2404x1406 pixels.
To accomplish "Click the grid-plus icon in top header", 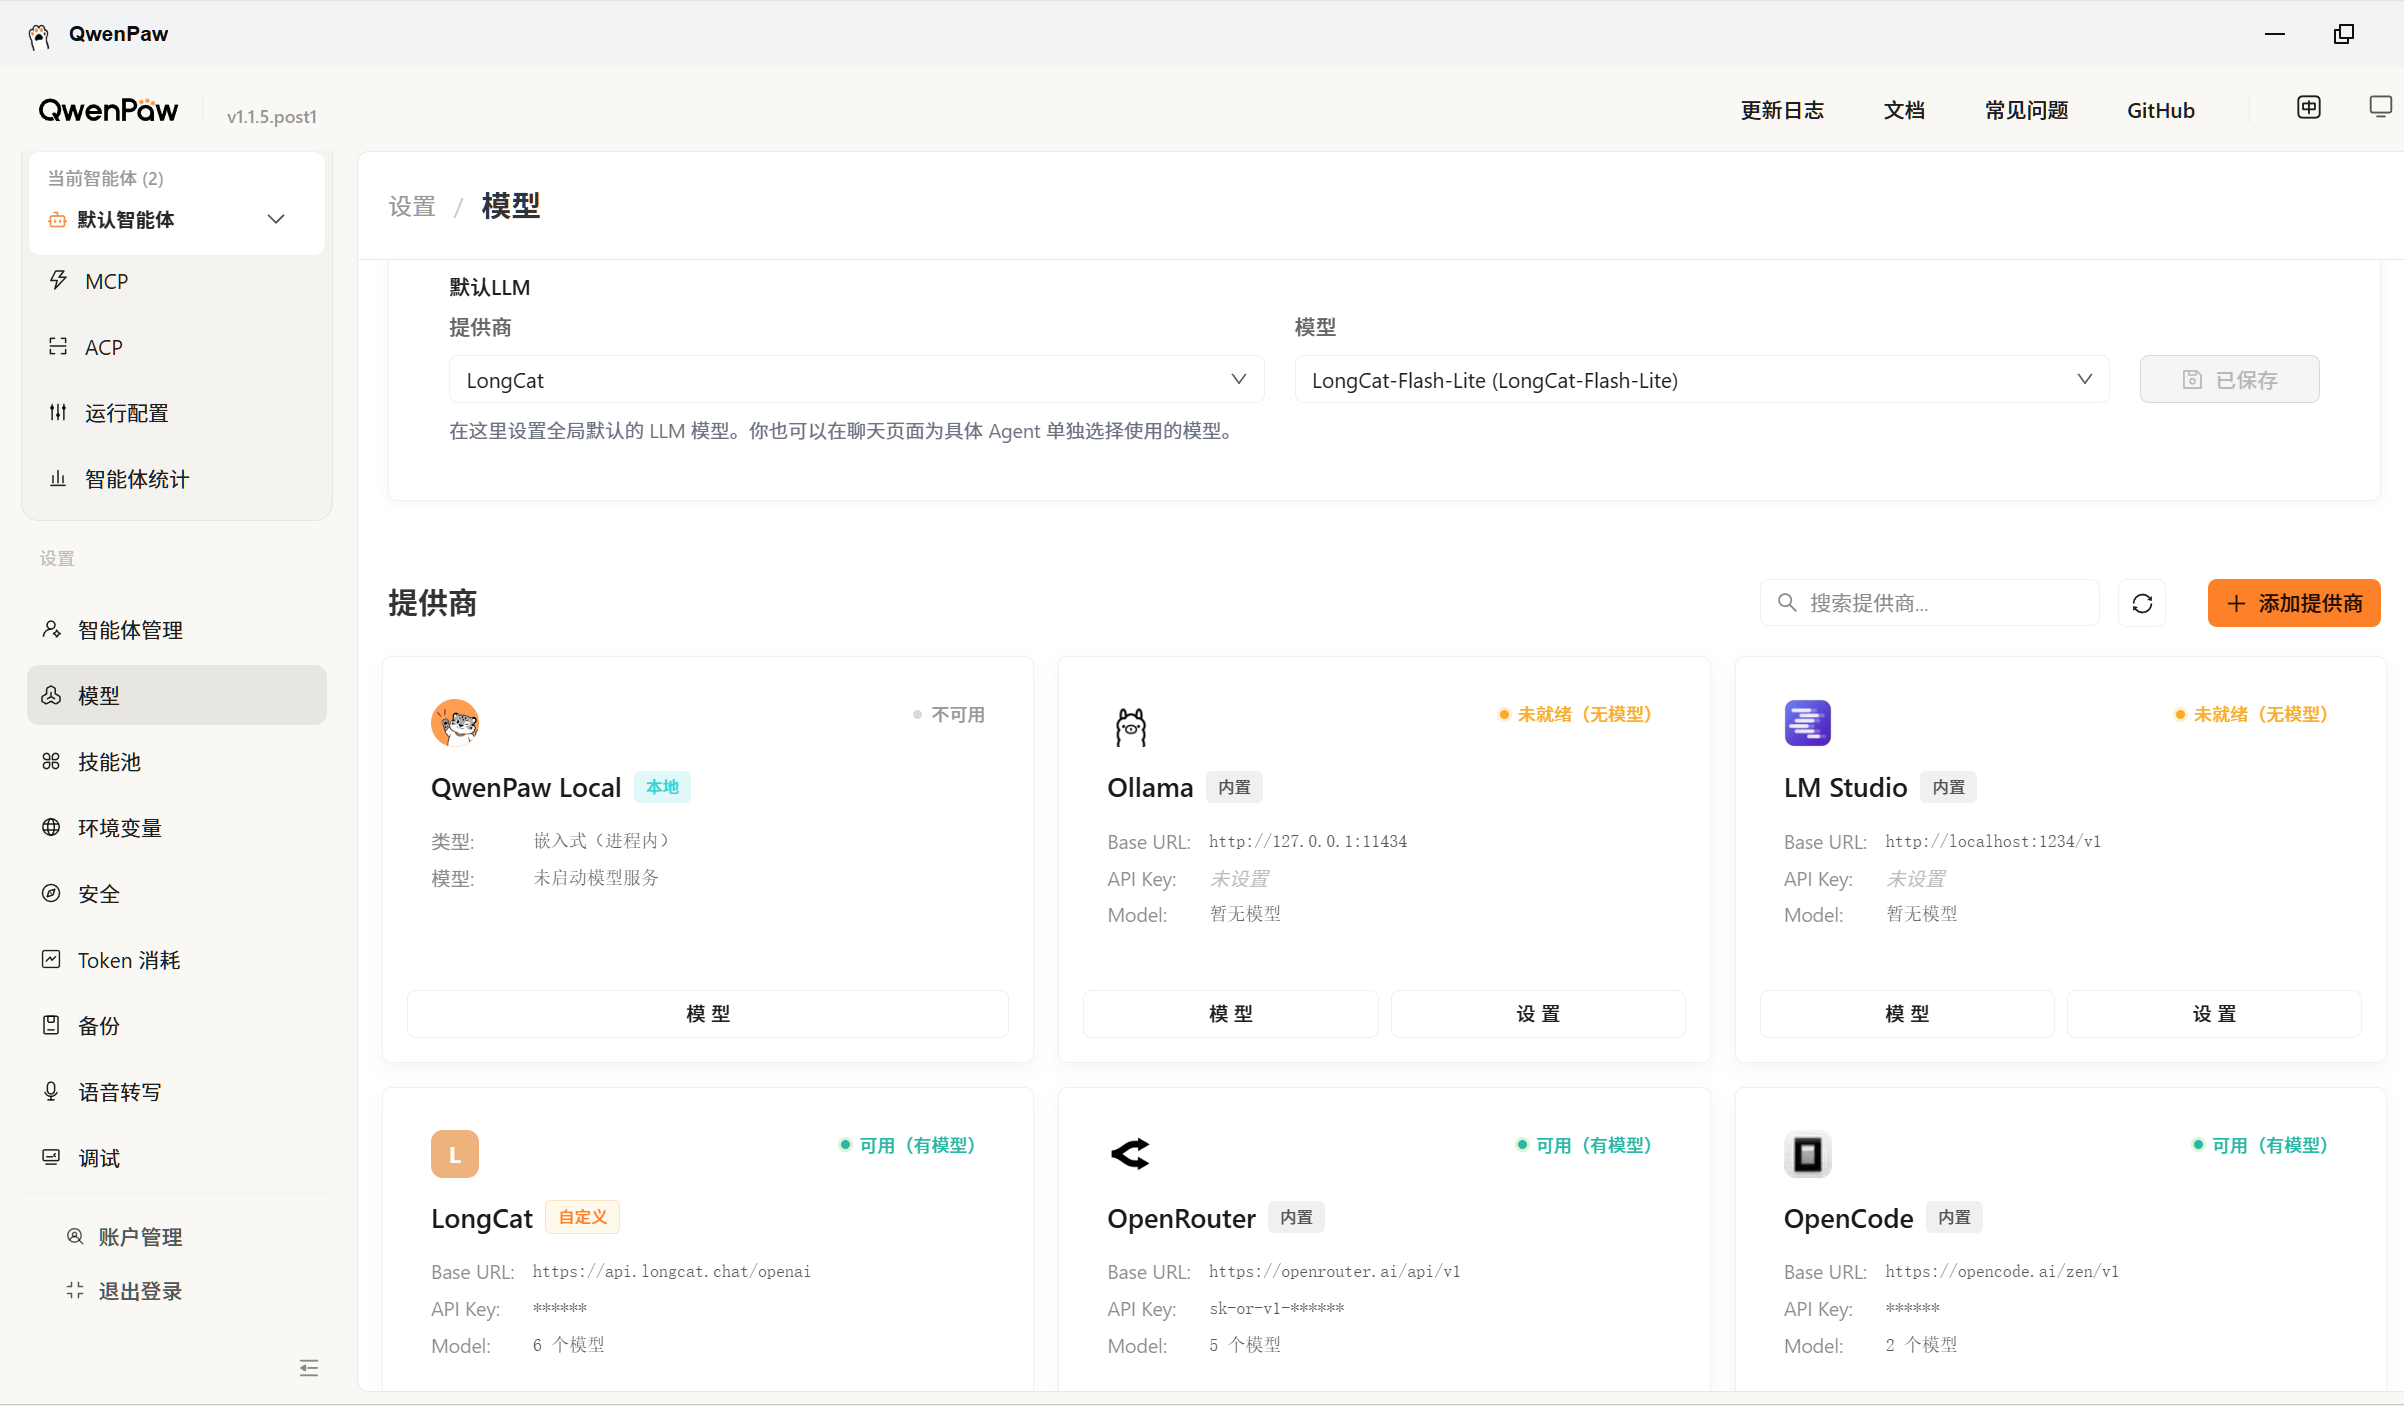I will [2309, 108].
